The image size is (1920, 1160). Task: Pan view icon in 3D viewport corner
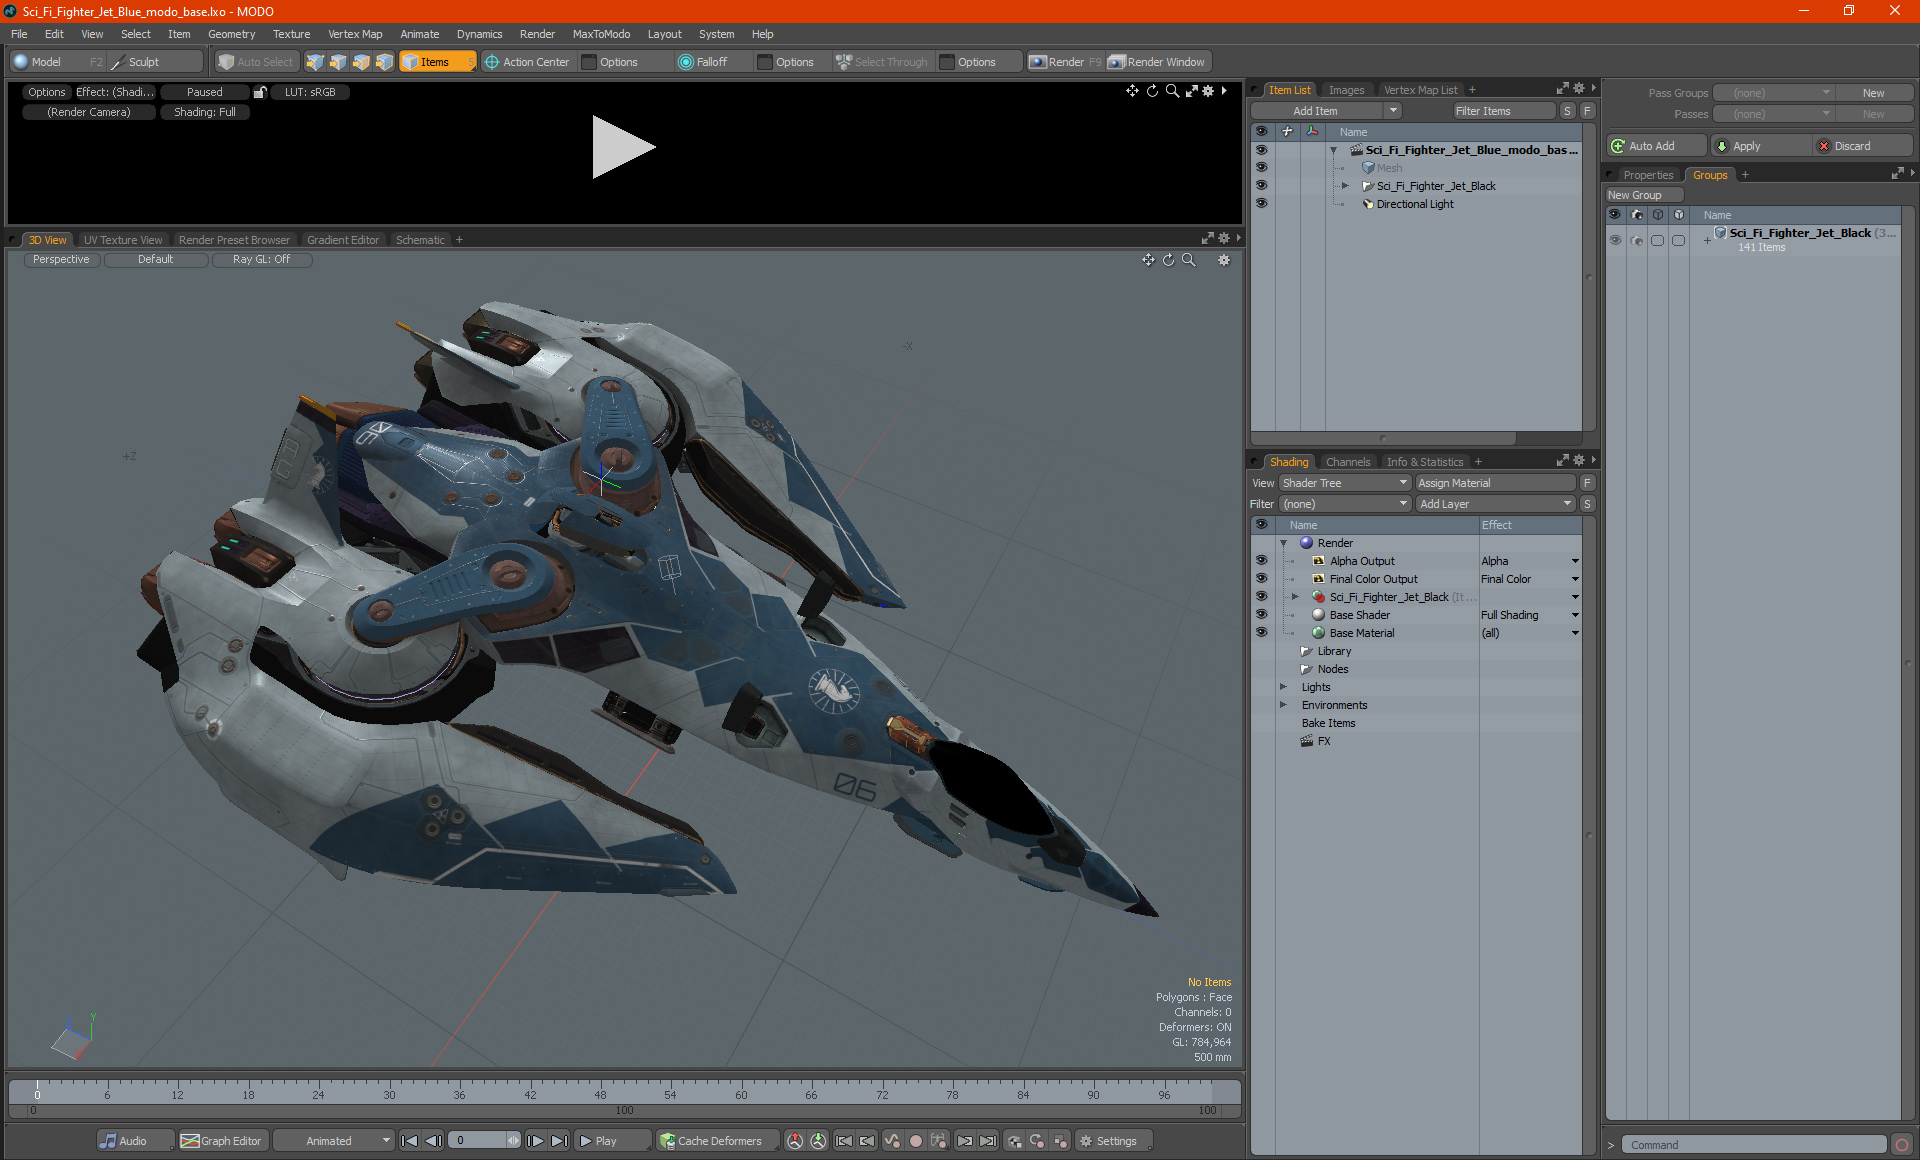click(x=1148, y=260)
